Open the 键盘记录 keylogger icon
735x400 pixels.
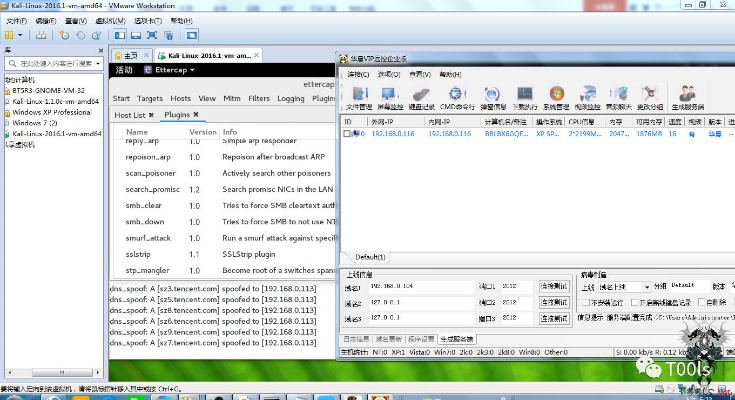pyautogui.click(x=423, y=98)
